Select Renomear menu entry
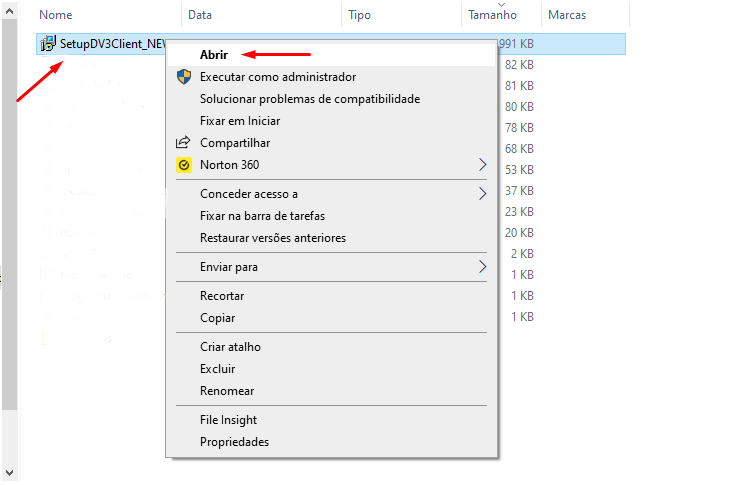The width and height of the screenshot is (746, 485). click(x=227, y=391)
